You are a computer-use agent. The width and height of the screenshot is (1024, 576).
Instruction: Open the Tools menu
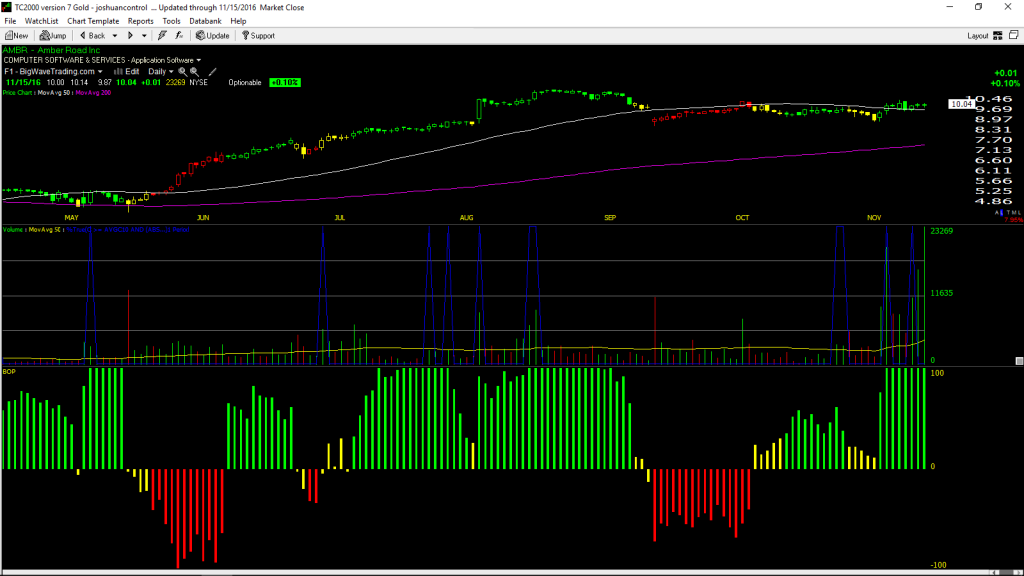tap(171, 21)
